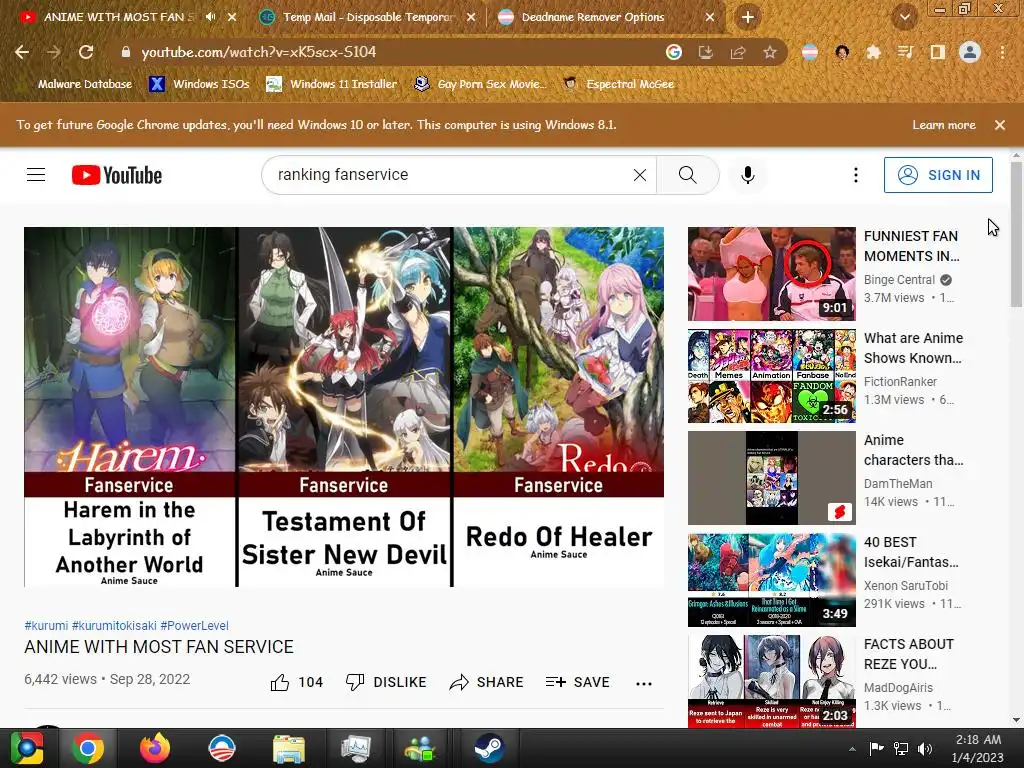1024x768 pixels.
Task: Open Windows Start button
Action: click(x=27, y=748)
